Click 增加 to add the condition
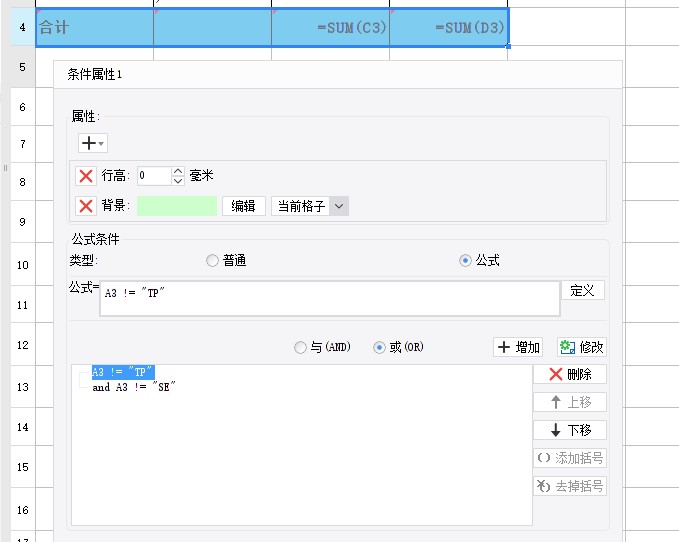The width and height of the screenshot is (679, 542). (518, 348)
